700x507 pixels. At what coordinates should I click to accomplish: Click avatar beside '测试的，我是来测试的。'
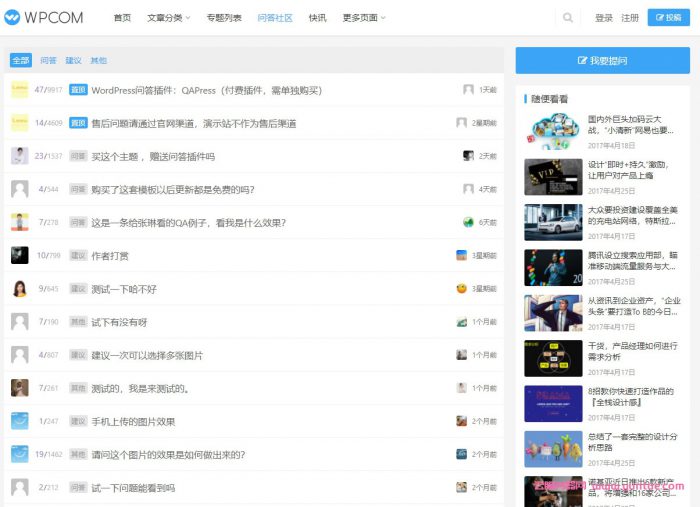pos(19,388)
